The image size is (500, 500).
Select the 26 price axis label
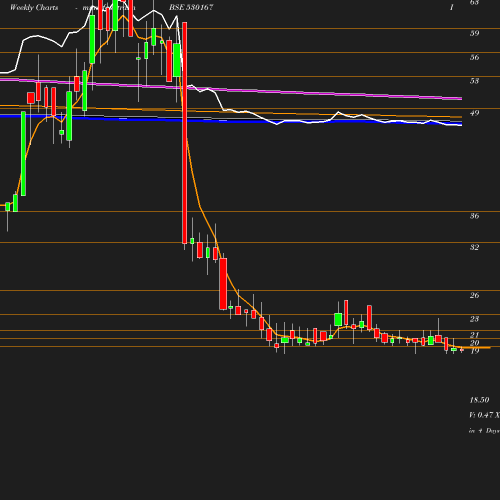tap(474, 295)
